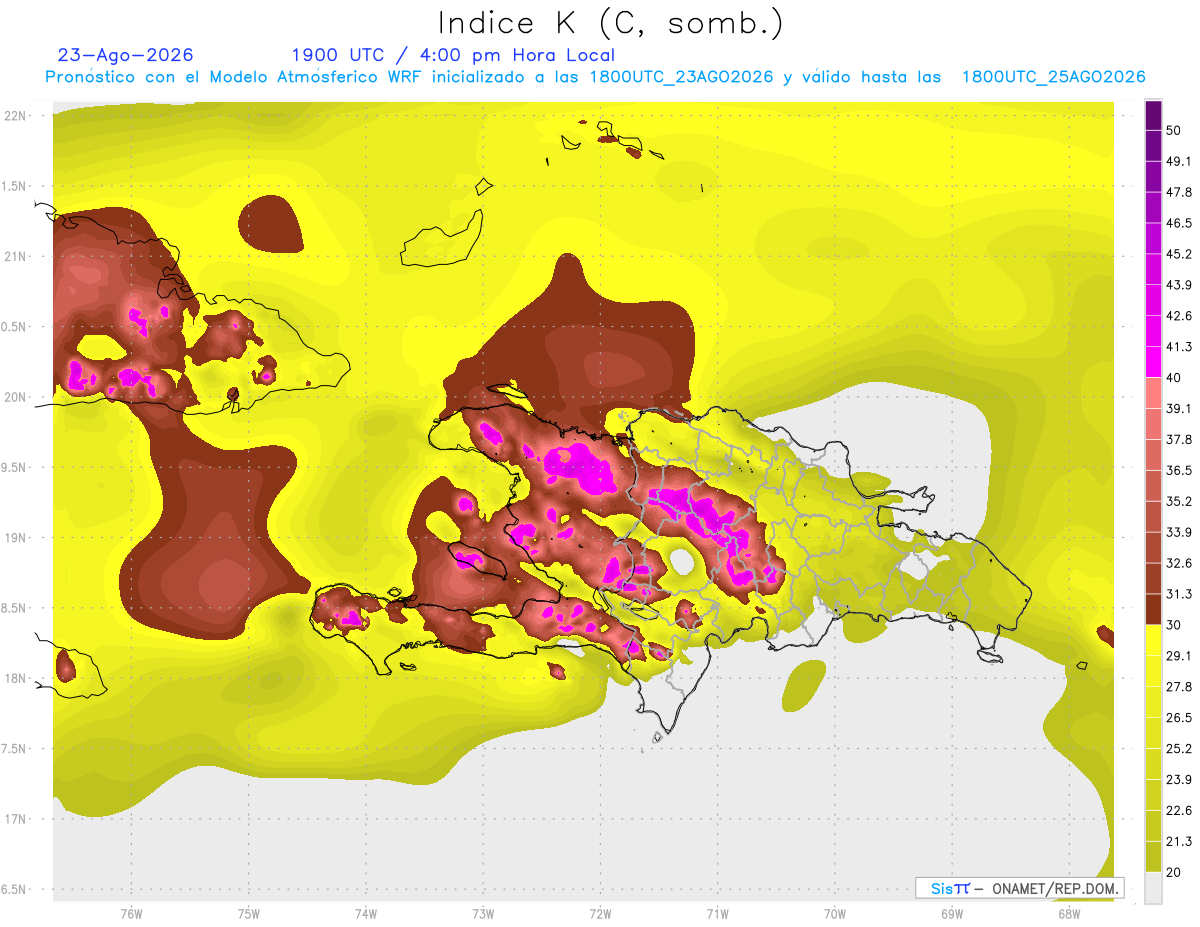Click the magenta colorbar segment between 40 and 41.3
Viewport: 1200px width, 927px height.
(x=1153, y=362)
